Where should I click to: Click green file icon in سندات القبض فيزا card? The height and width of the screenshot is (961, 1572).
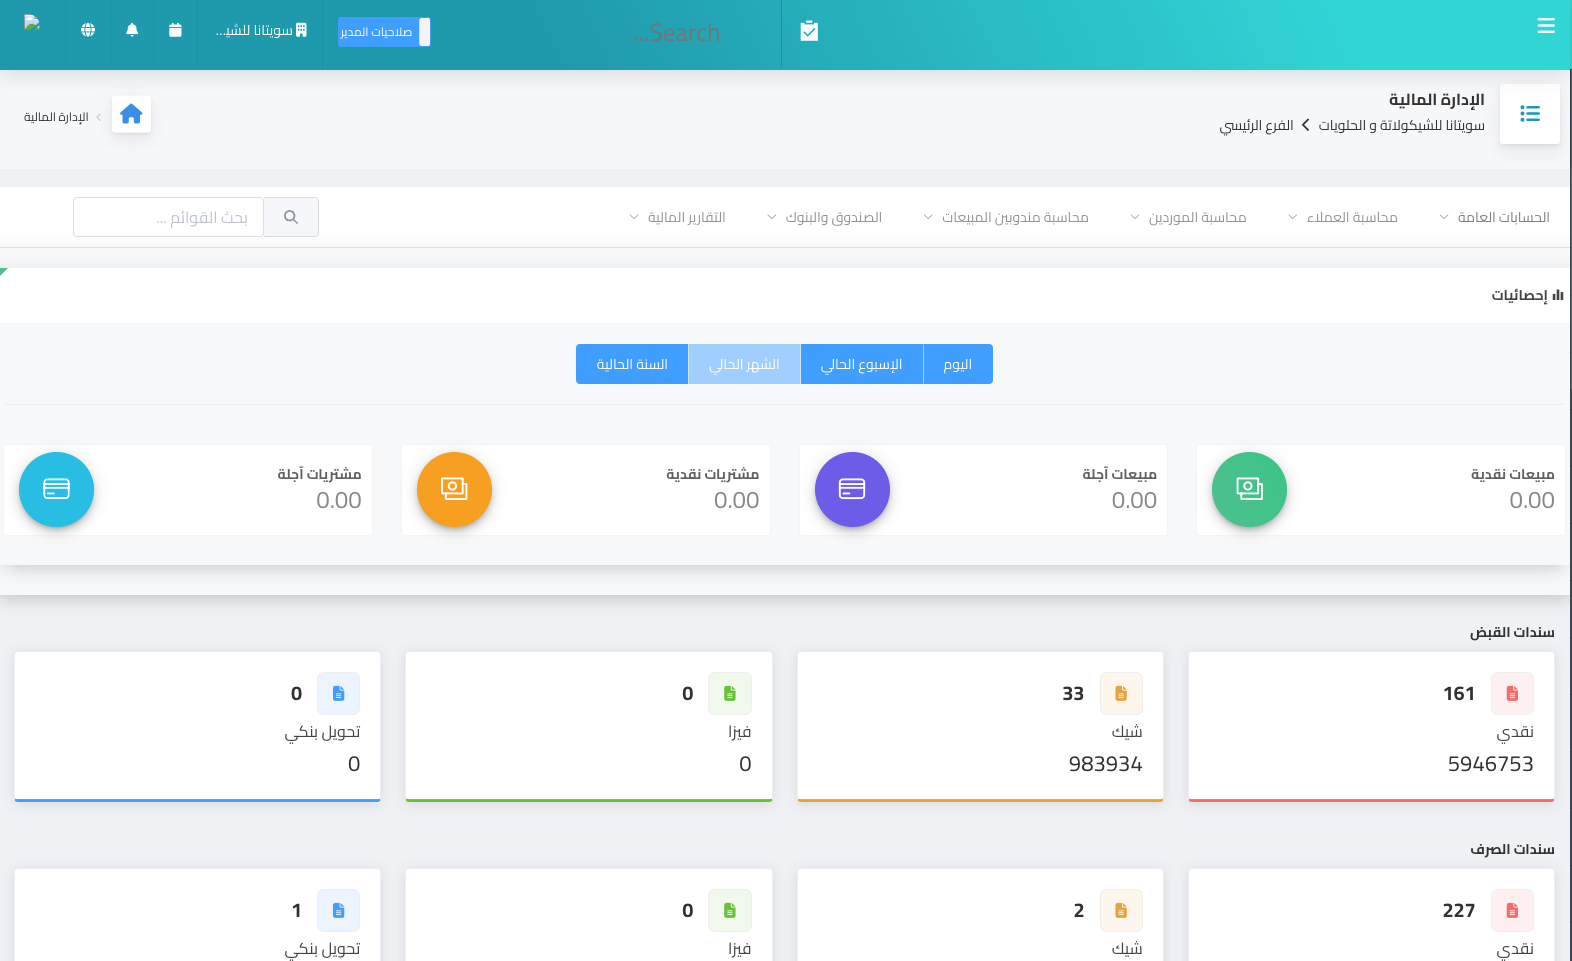tap(730, 693)
